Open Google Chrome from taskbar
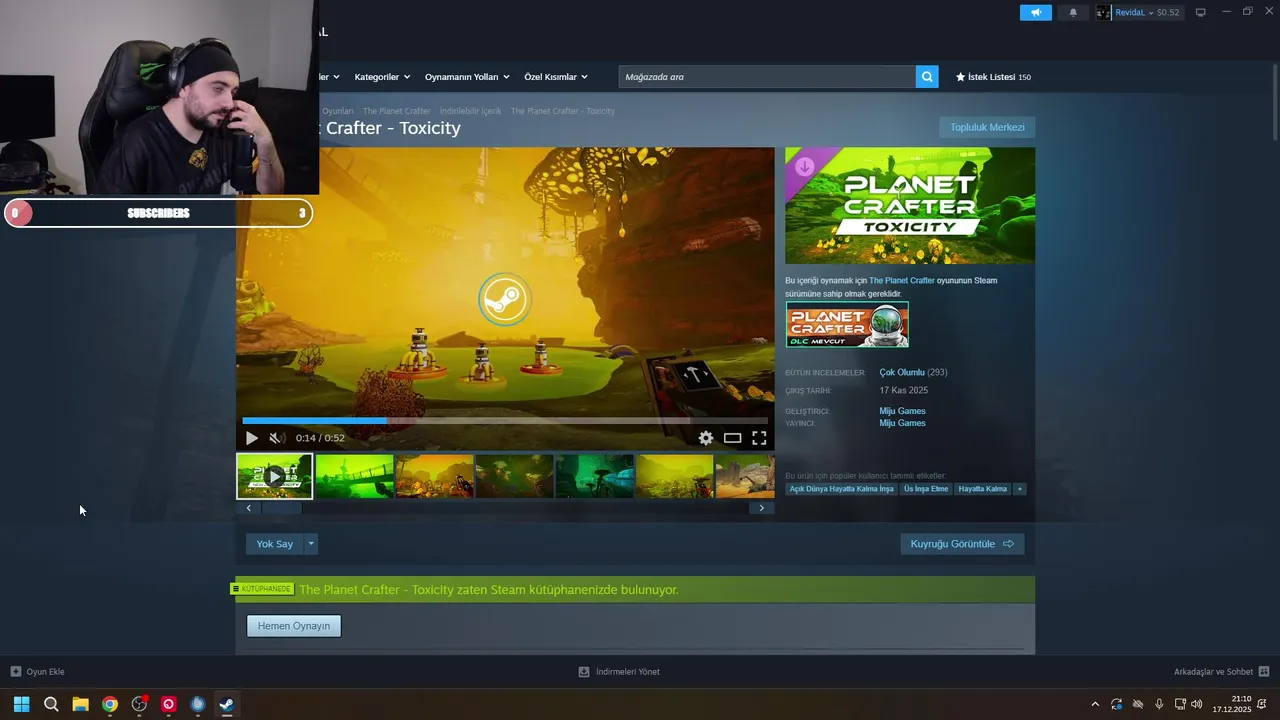 [x=110, y=704]
